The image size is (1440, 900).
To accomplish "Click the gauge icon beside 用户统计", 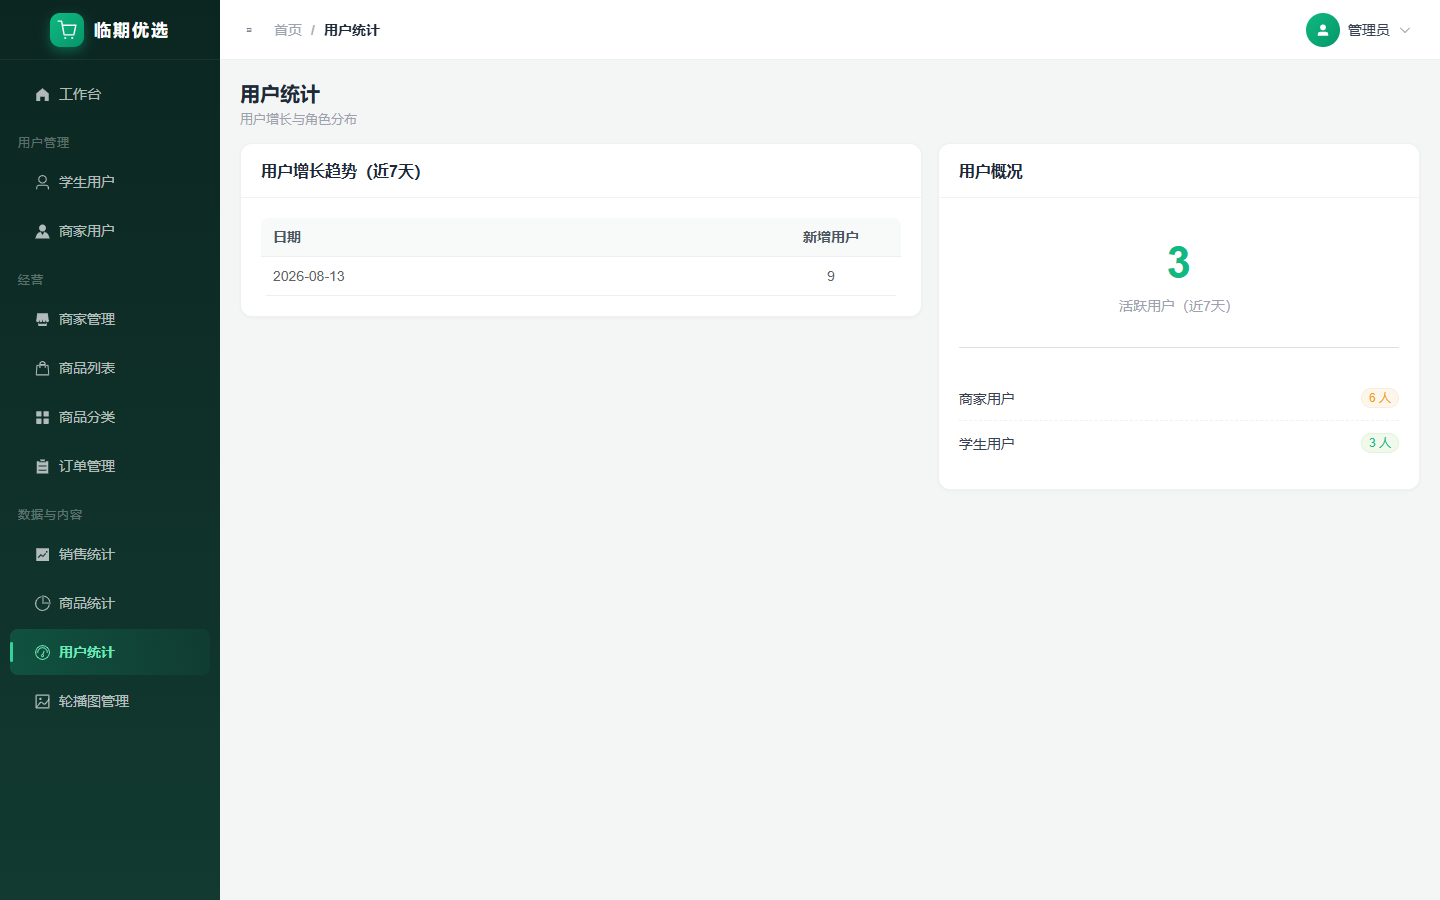I will coord(42,652).
